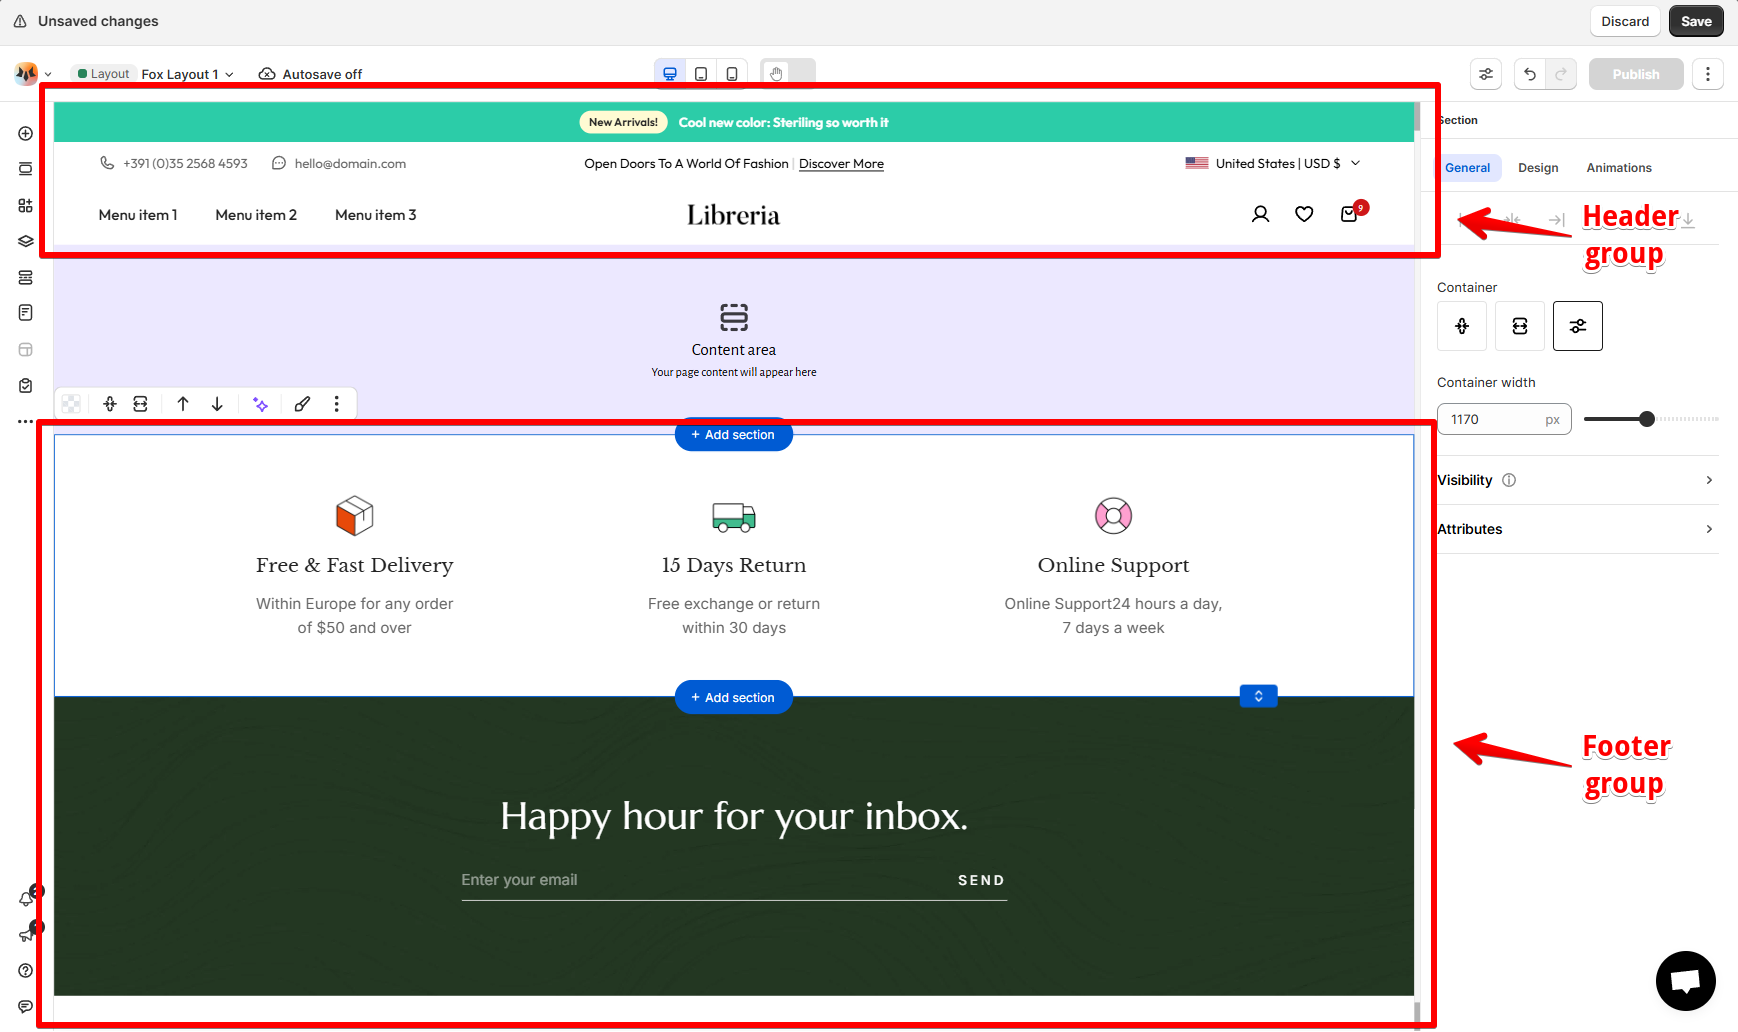Screen dimensions: 1738x1032
Task: Switch to mobile preview mode
Action: (x=732, y=74)
